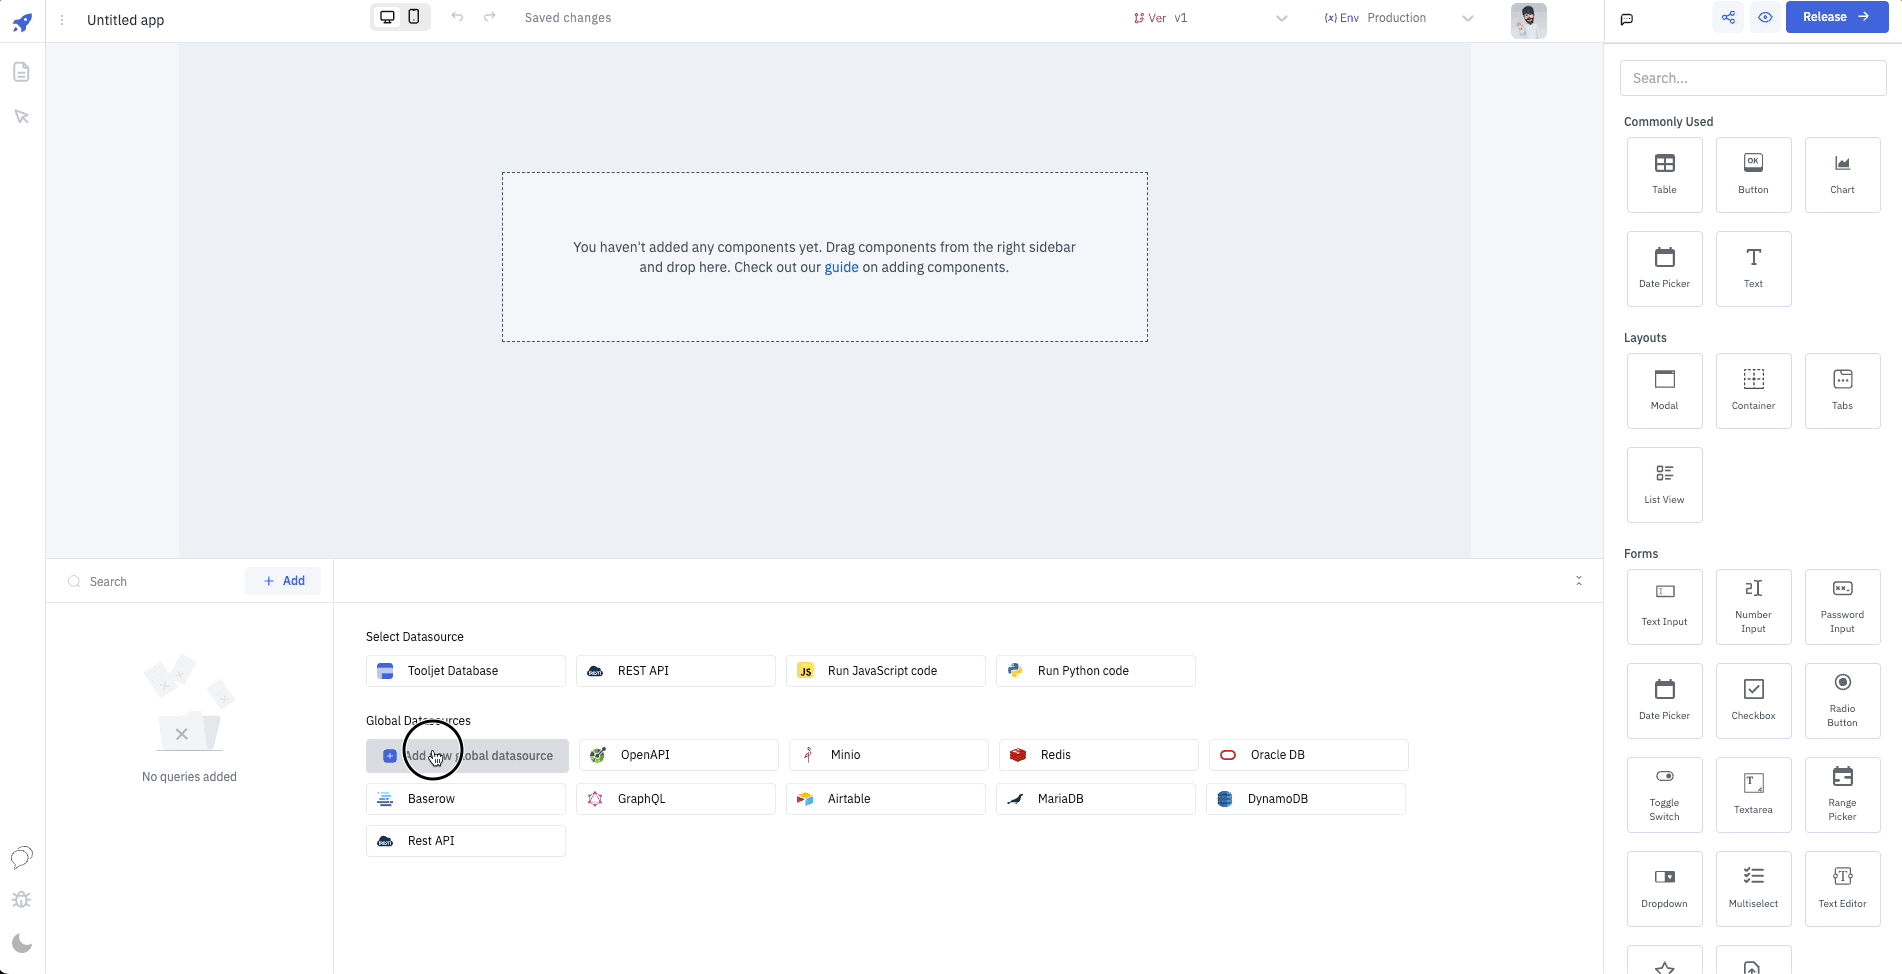Click the Release button
The height and width of the screenshot is (974, 1902).
pyautogui.click(x=1836, y=17)
